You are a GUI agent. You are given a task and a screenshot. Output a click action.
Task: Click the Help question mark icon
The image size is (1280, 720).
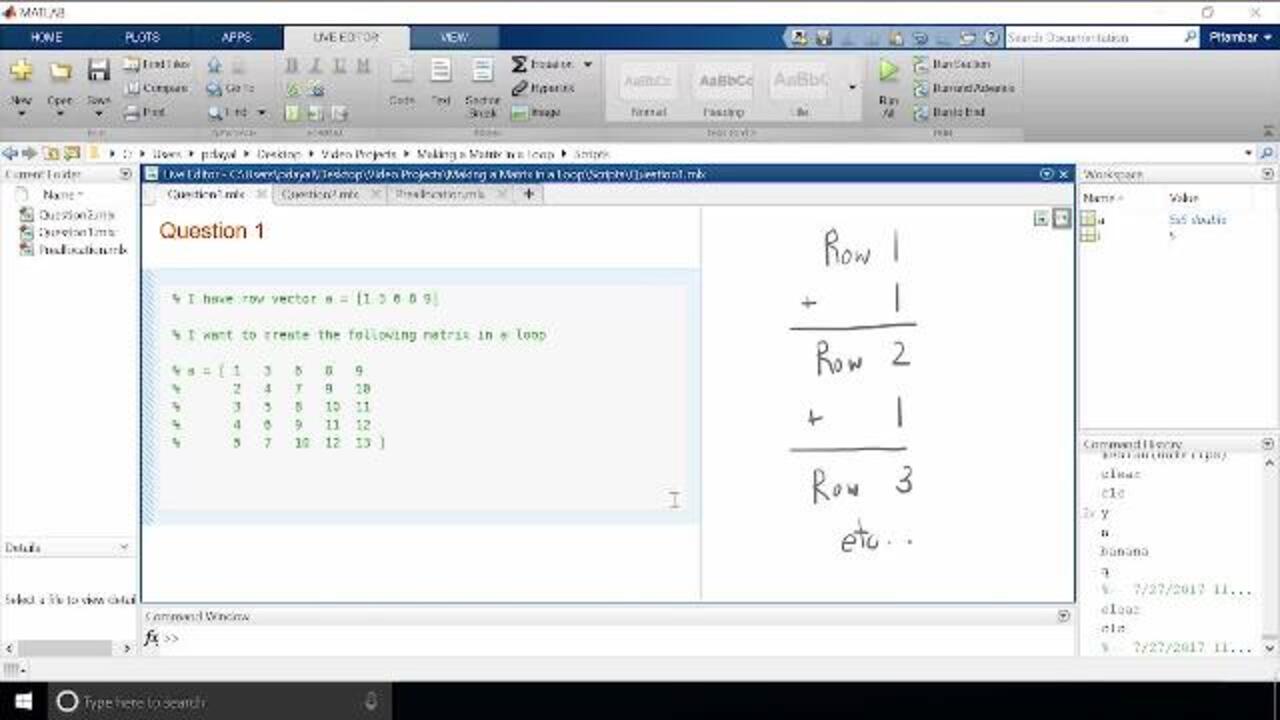(x=990, y=37)
